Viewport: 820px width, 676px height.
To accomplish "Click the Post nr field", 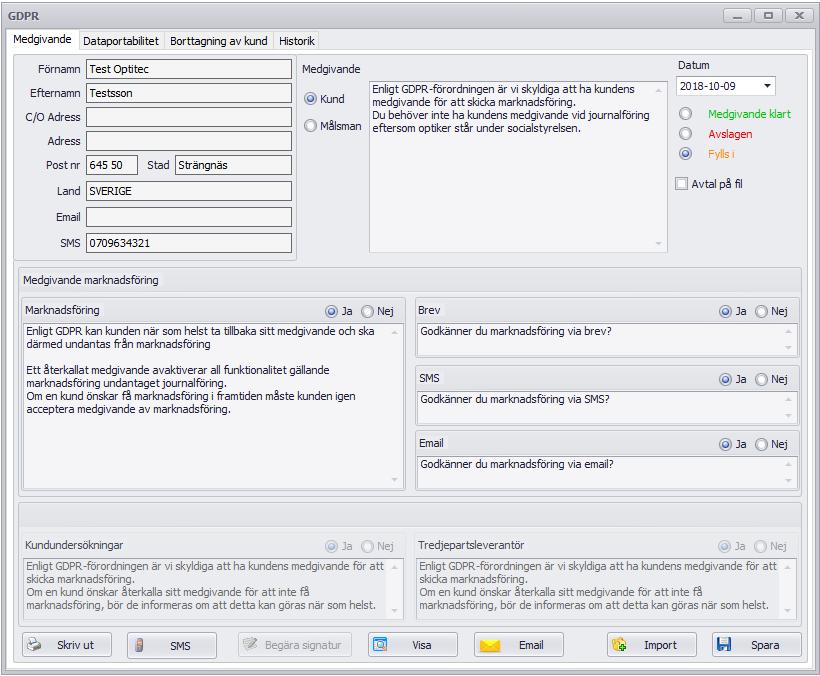I will click(112, 165).
